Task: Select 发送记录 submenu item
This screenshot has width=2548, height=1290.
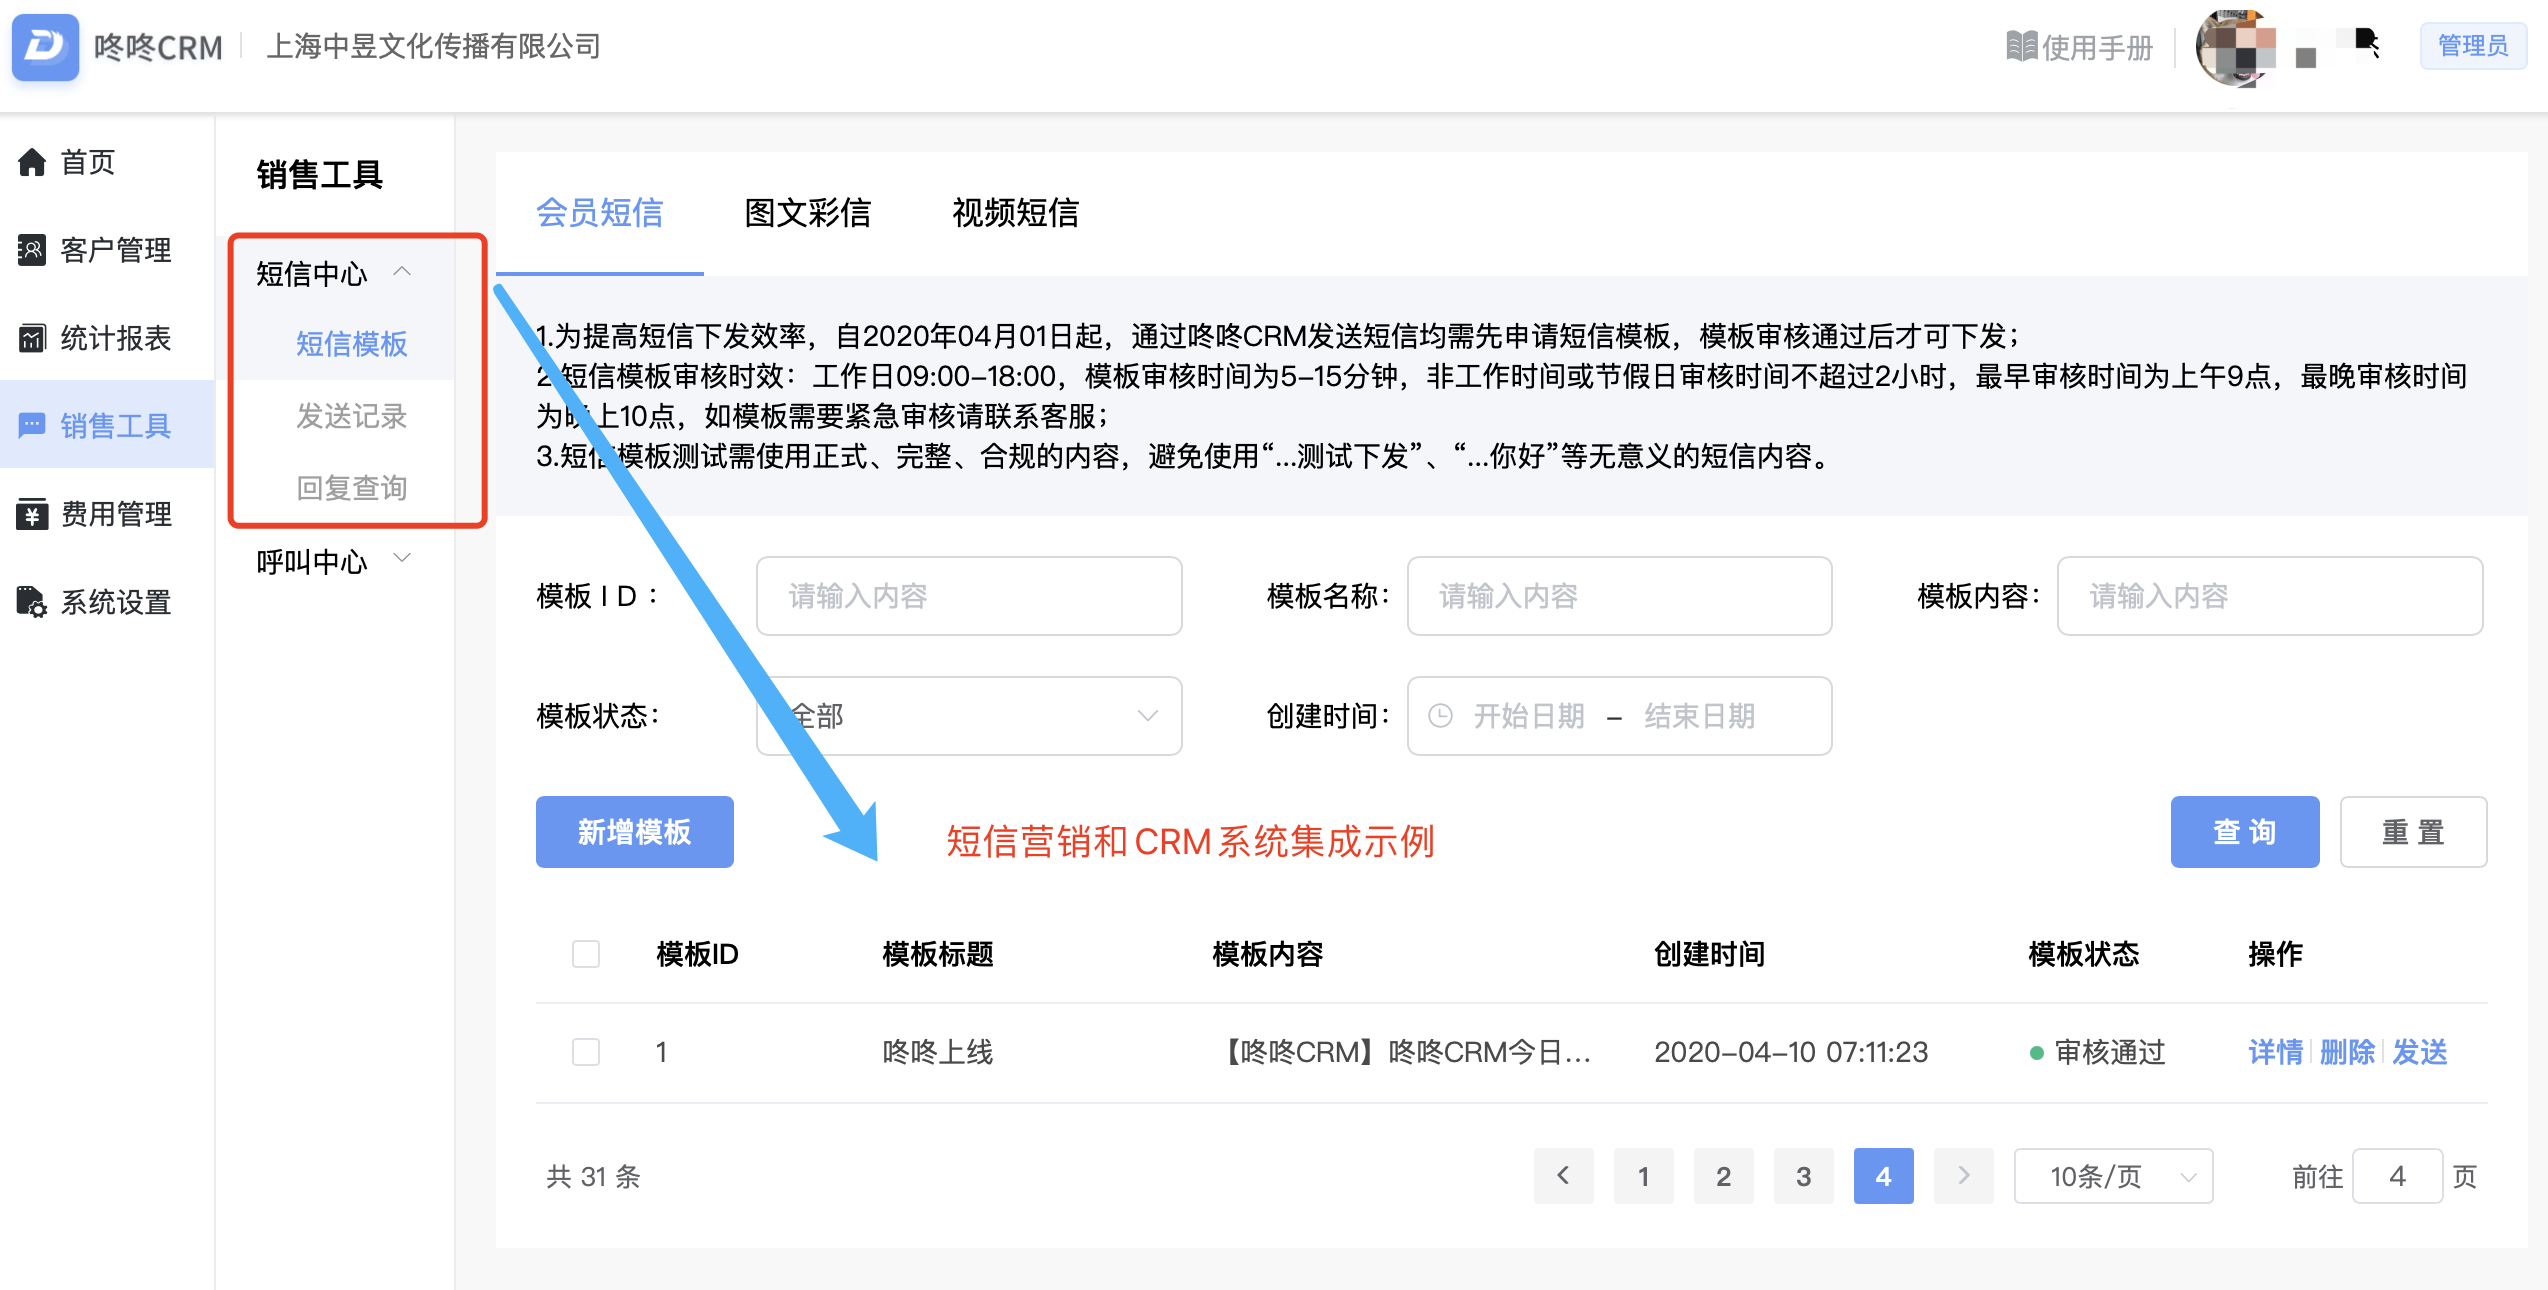Action: (351, 416)
